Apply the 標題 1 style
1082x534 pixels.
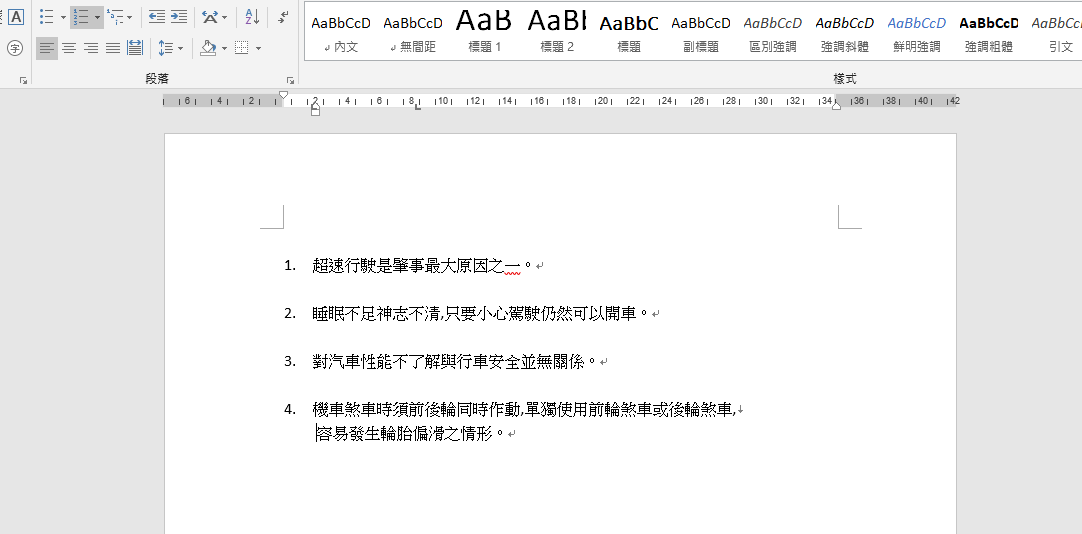coord(485,32)
